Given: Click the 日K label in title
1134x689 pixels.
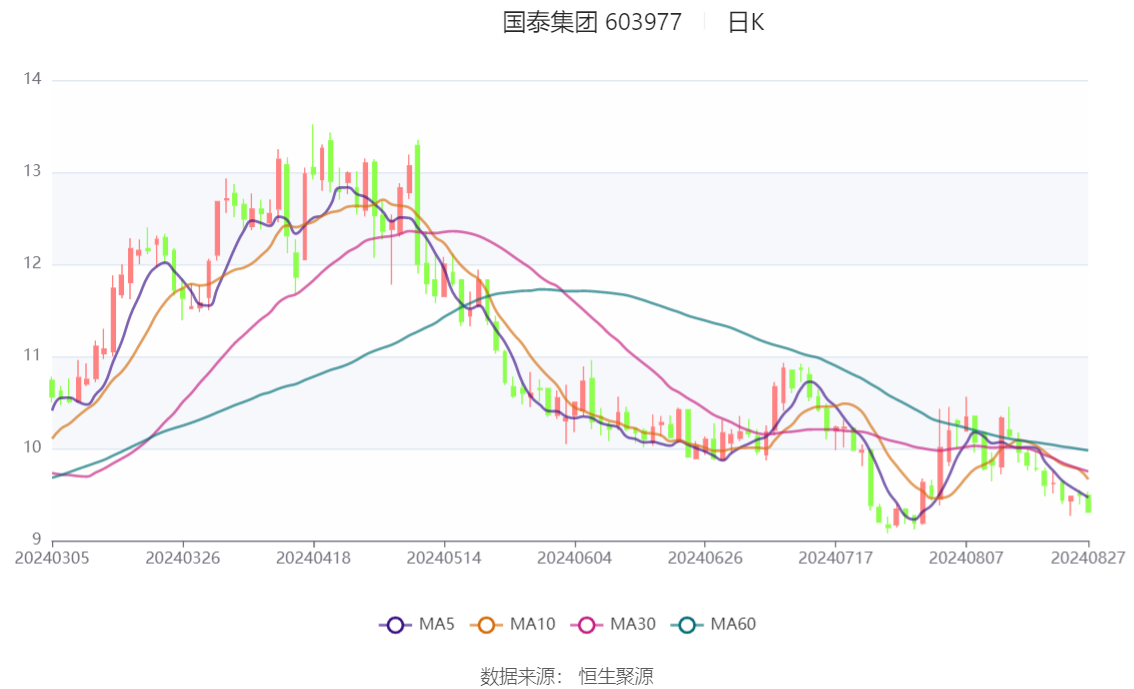Looking at the screenshot, I should coord(746,22).
